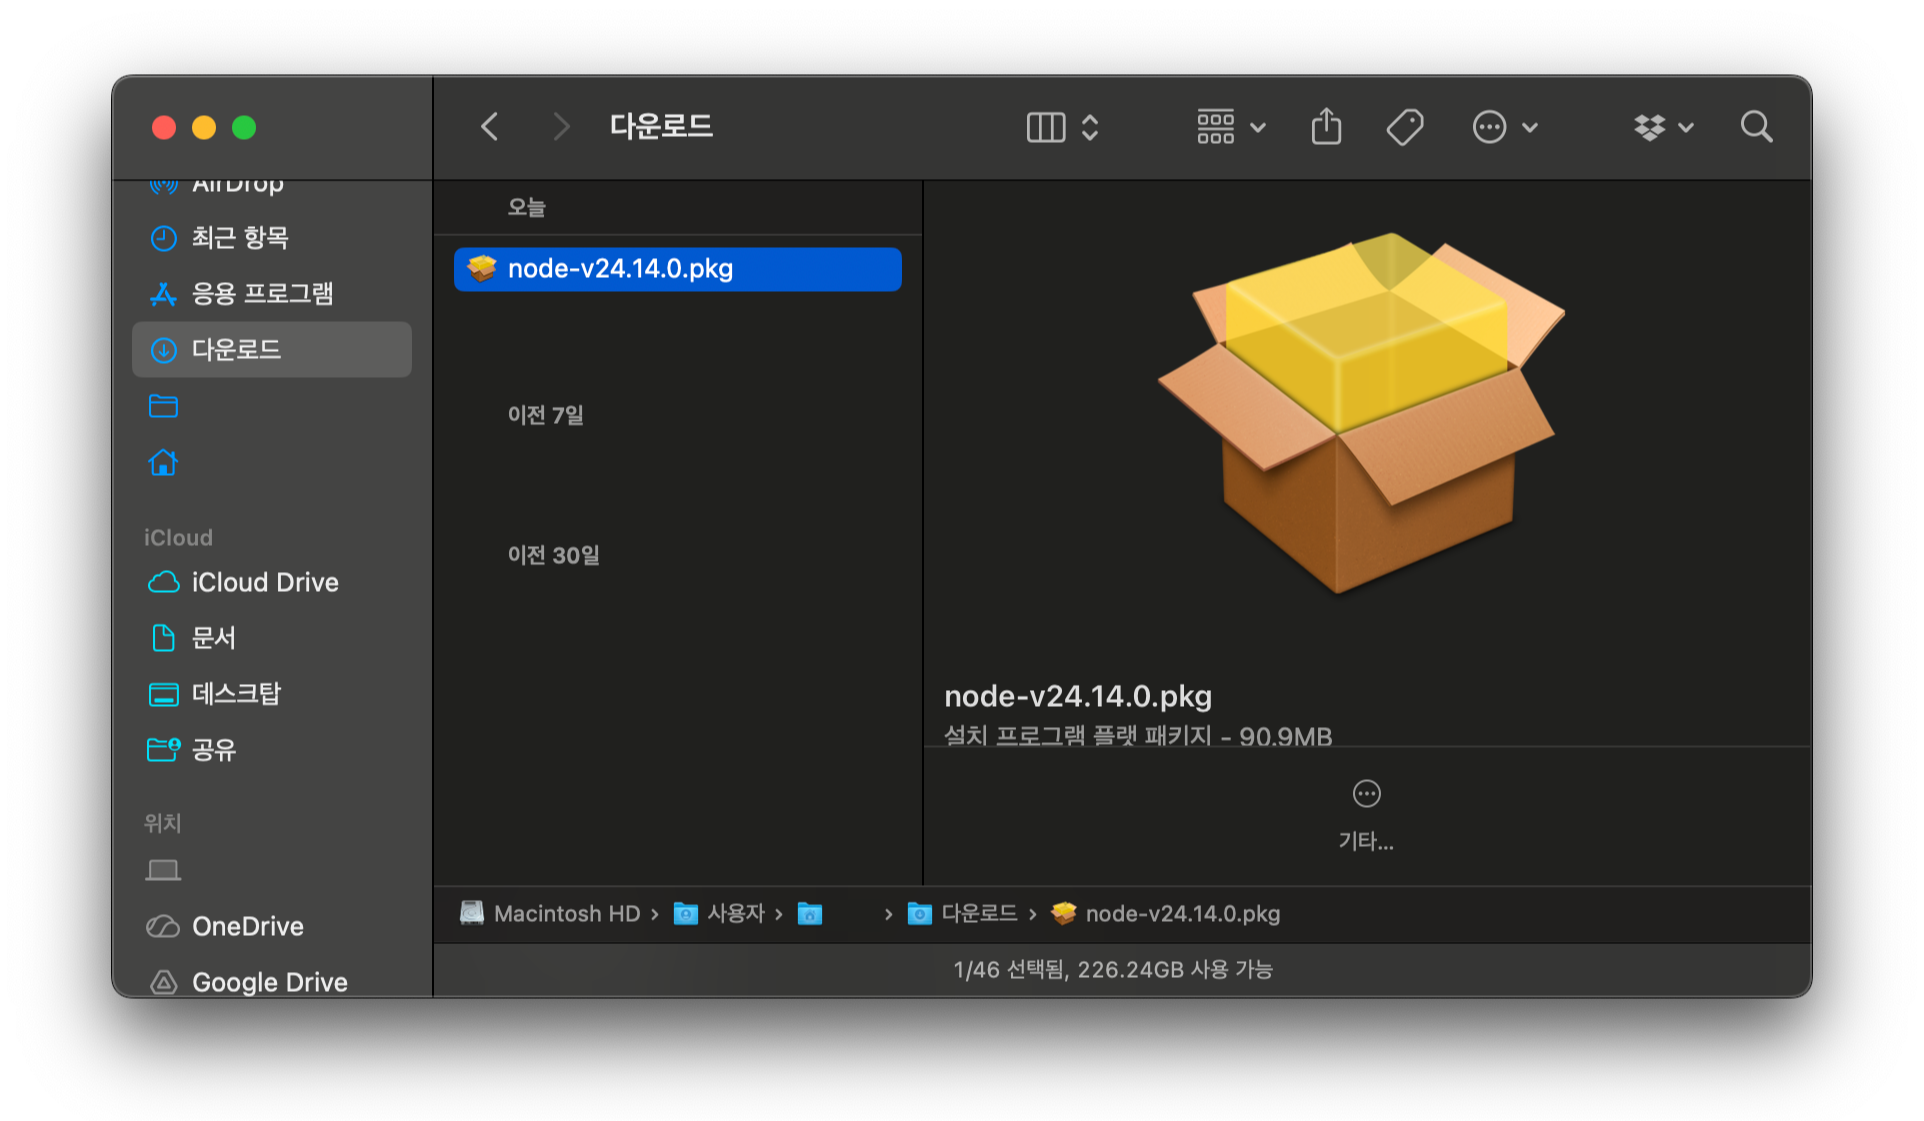1924x1121 pixels.
Task: Select Google Drive location in sidebar
Action: 269,982
